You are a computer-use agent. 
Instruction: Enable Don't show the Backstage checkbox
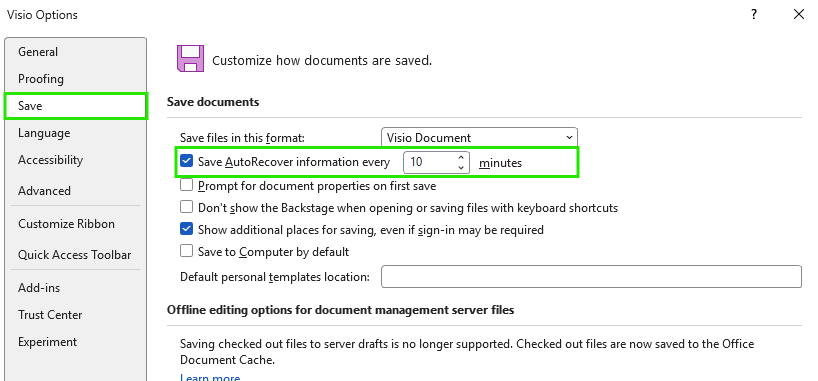click(186, 207)
